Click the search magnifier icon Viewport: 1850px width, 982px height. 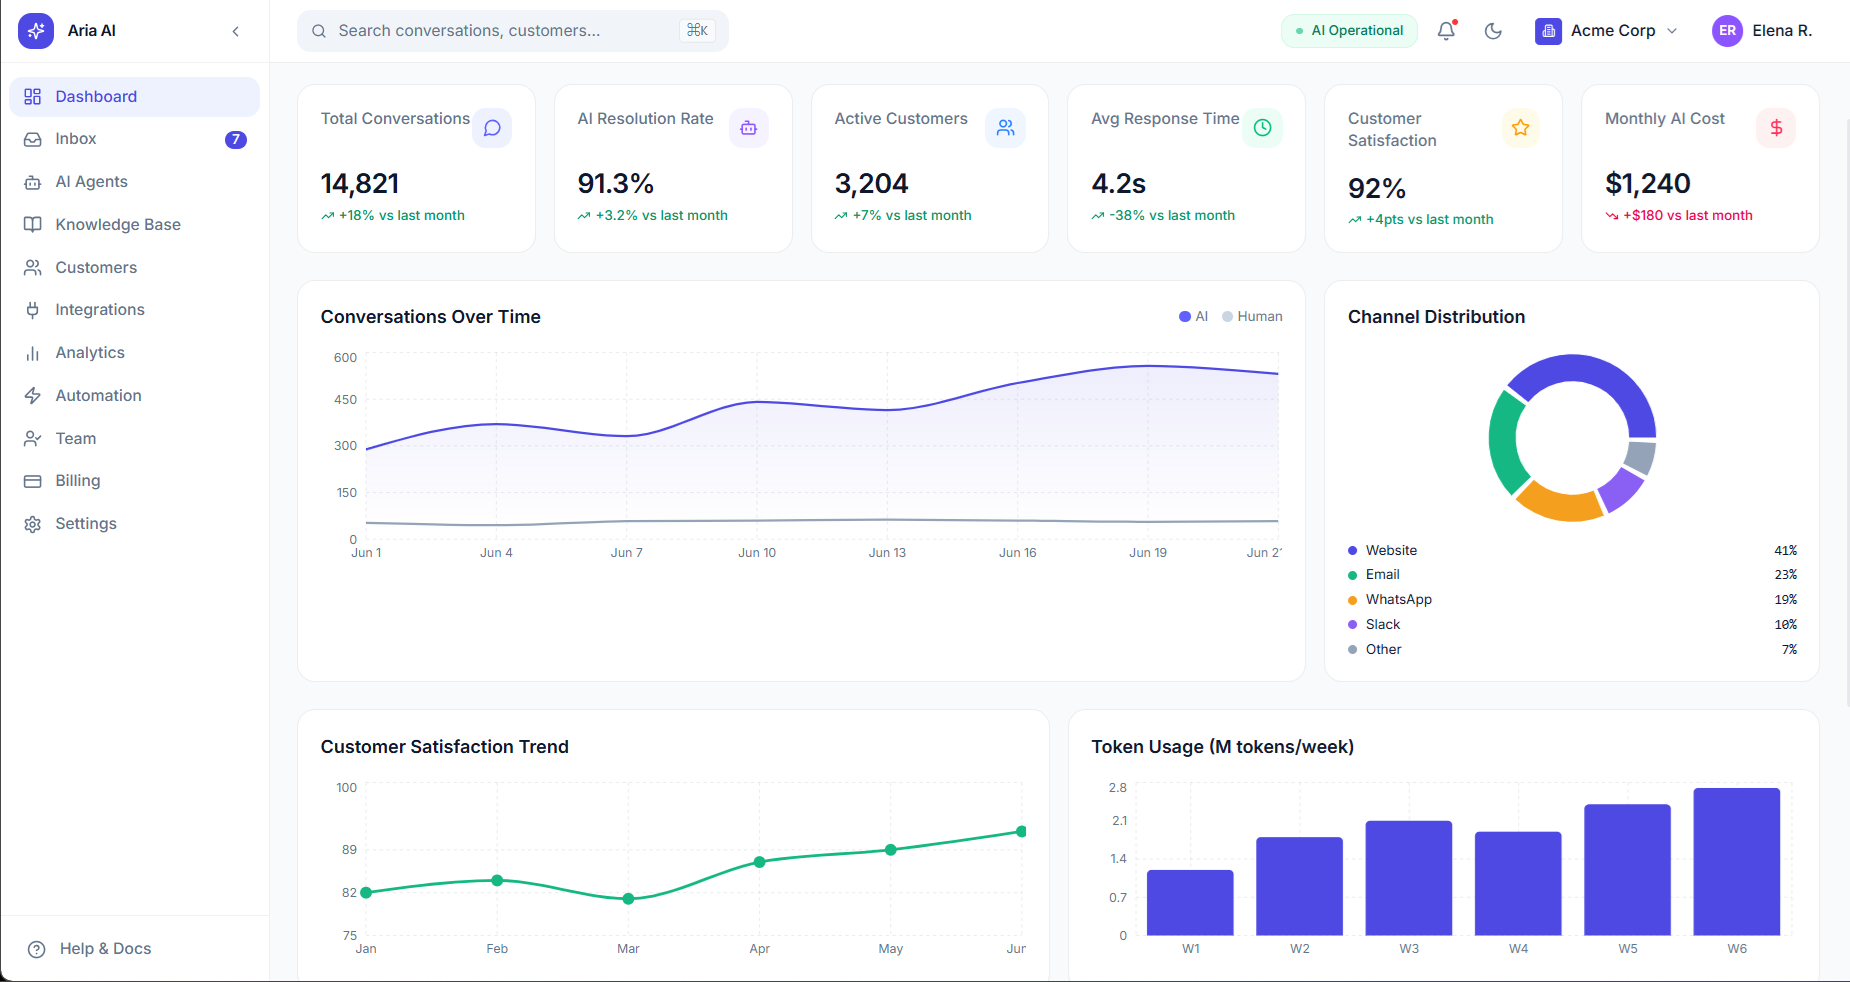[x=319, y=31]
